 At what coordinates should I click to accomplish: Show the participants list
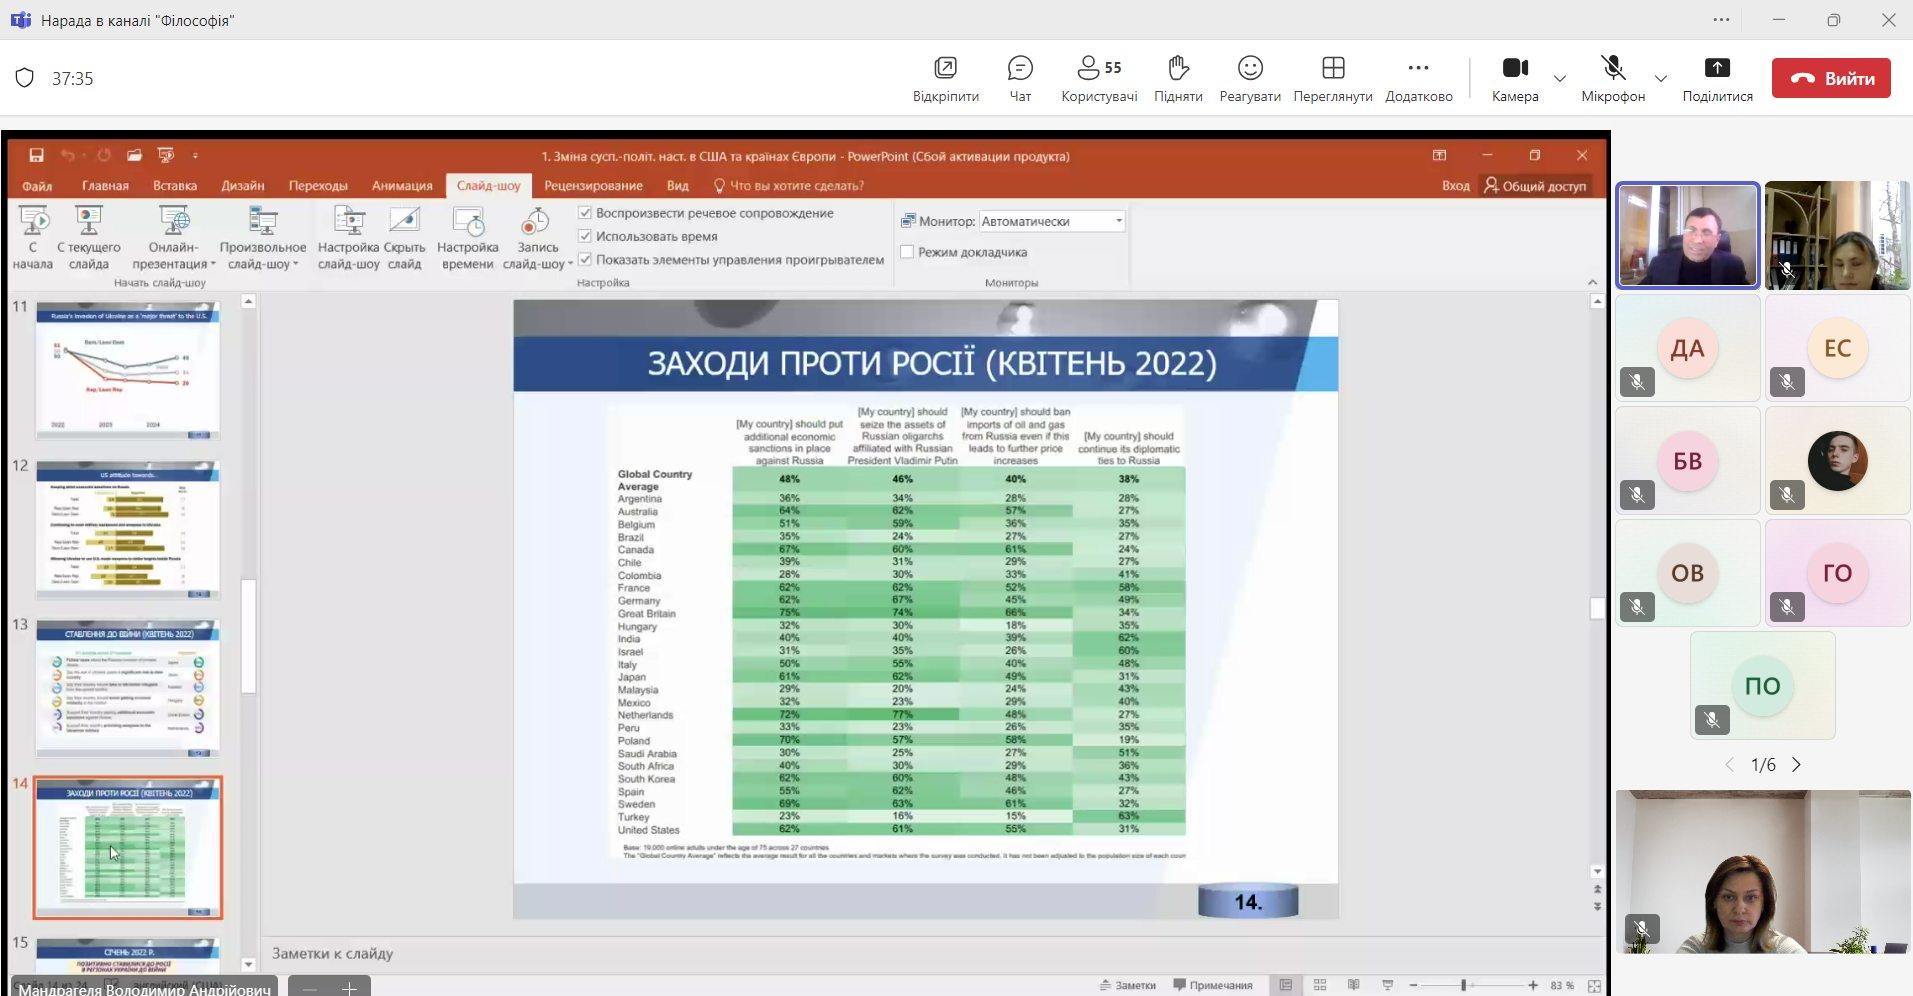1098,78
